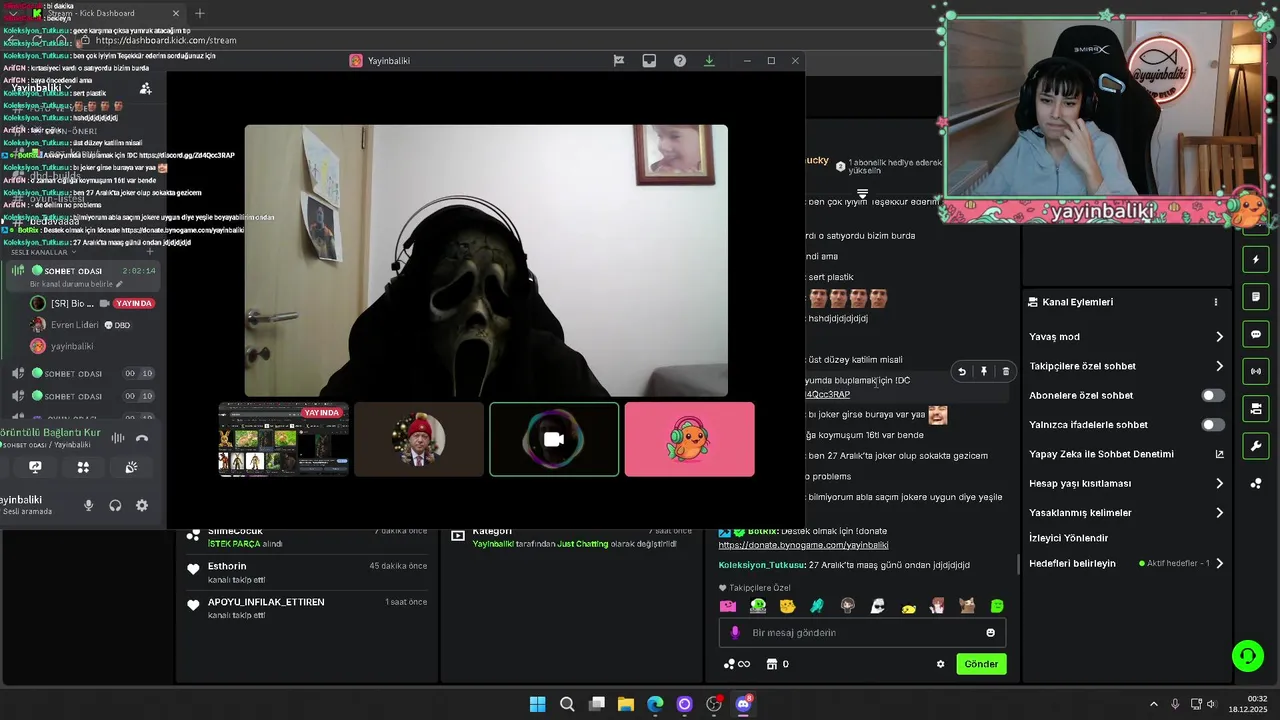The width and height of the screenshot is (1280, 720).
Task: Click the broadcast signal icon in the Kick sidebar
Action: pos(1256,371)
